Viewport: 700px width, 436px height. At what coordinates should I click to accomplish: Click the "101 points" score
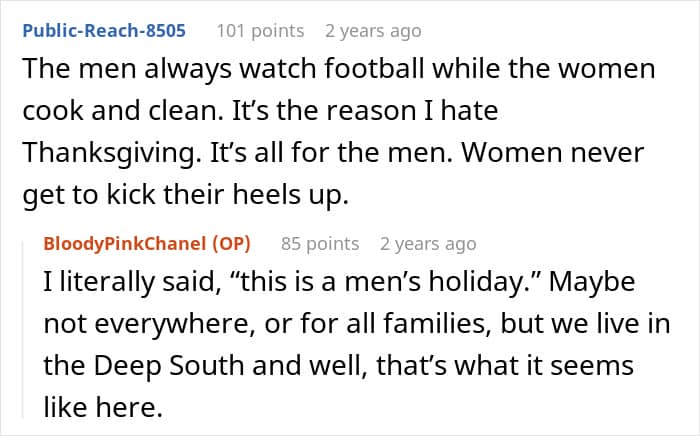[260, 30]
